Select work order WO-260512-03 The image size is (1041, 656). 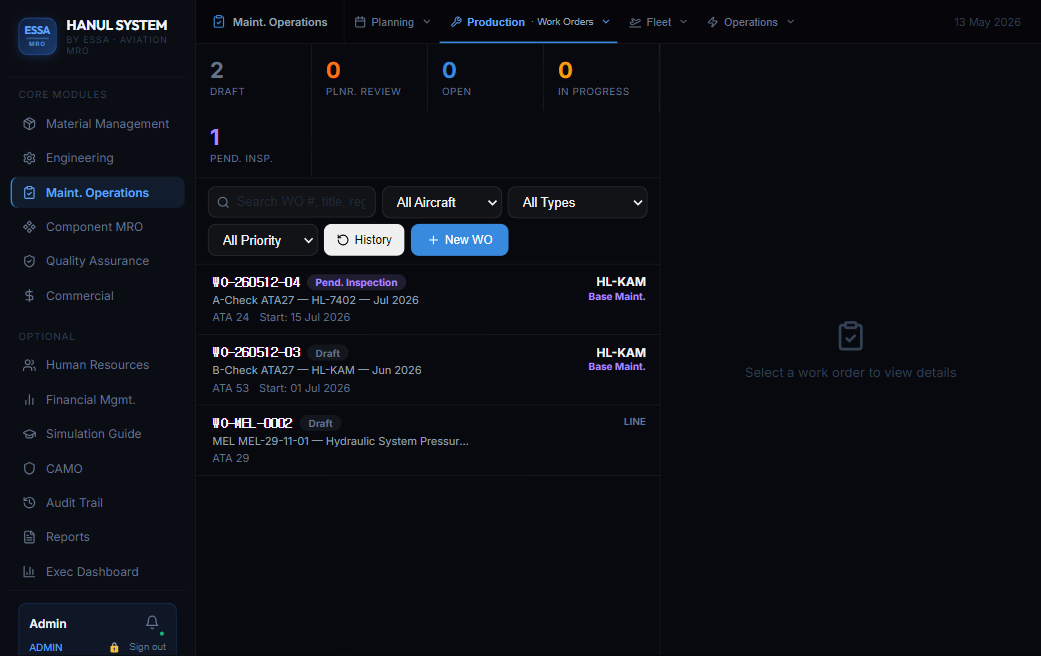(428, 370)
